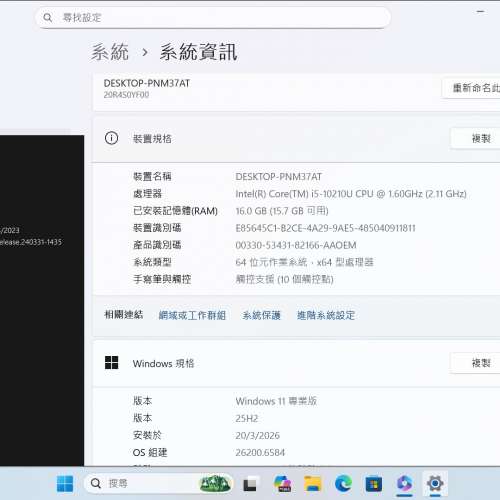Screen dimensions: 500x500
Task: Open the 系統保護 link
Action: point(261,315)
